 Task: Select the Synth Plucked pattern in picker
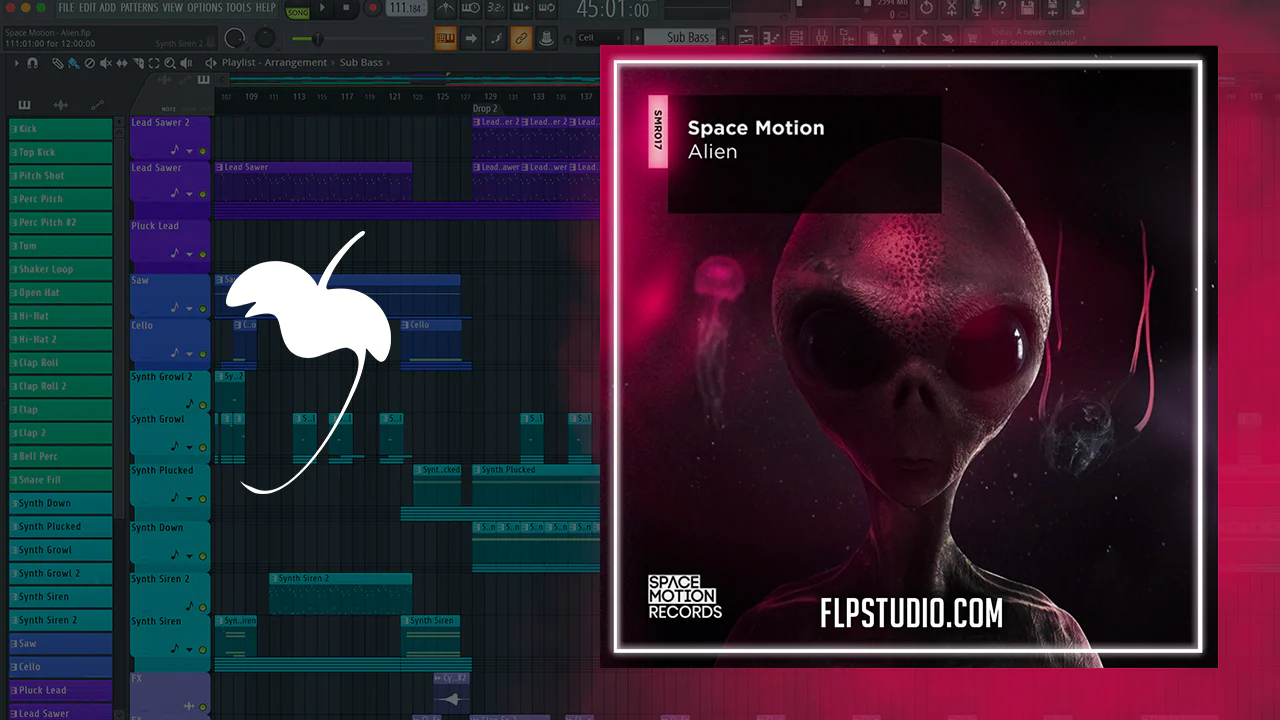pos(61,526)
